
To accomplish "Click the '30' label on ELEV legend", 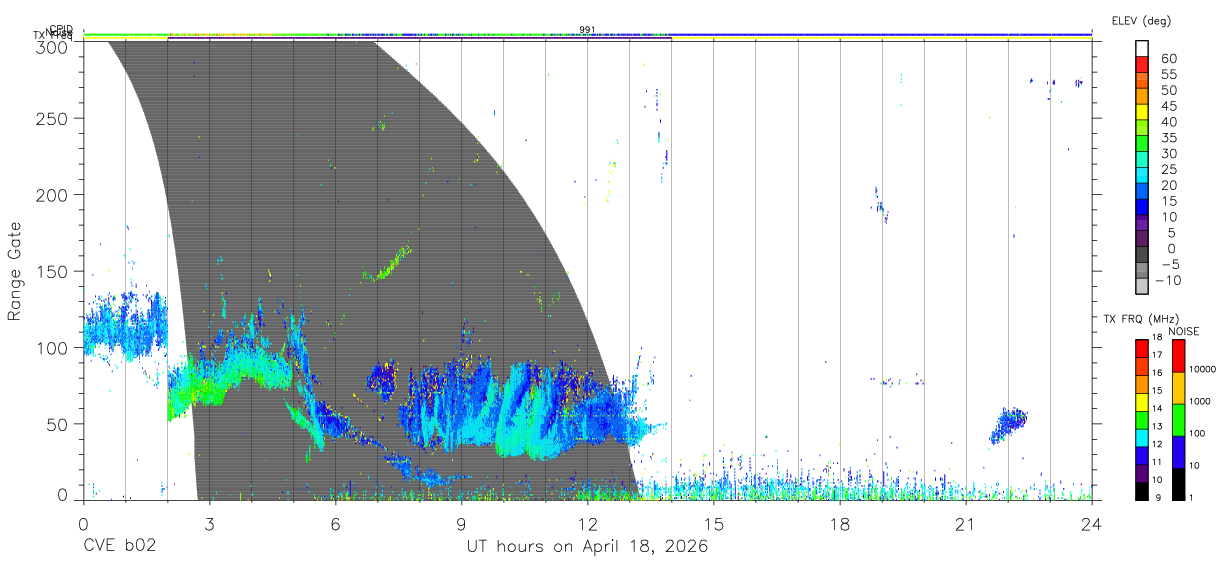I will pos(1167,153).
